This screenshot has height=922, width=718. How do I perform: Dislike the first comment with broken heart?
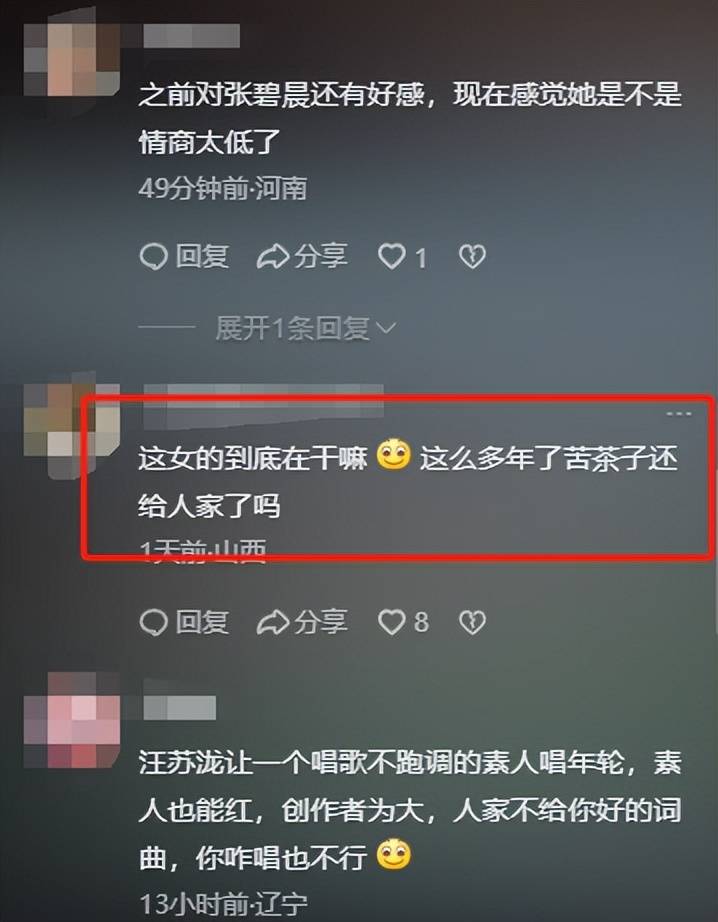click(472, 257)
